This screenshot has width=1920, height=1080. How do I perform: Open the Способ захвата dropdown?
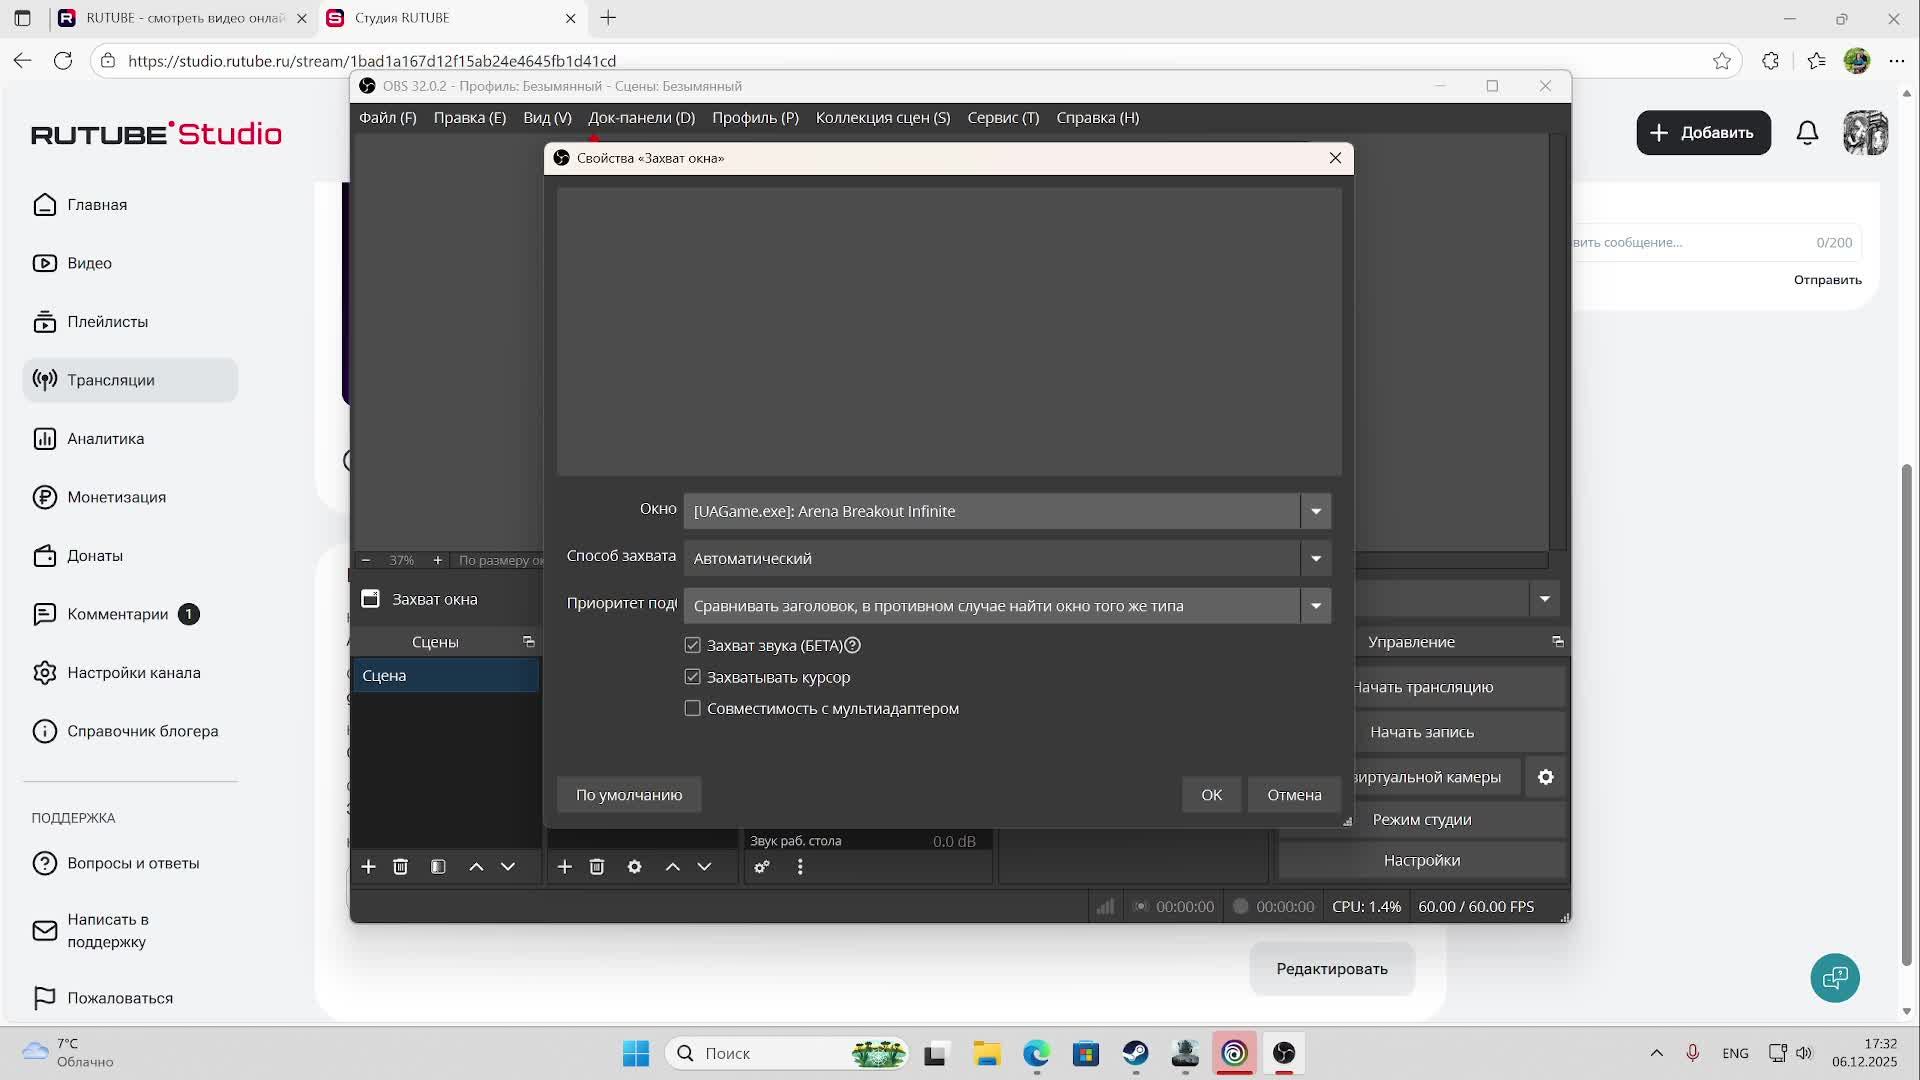(x=1316, y=559)
